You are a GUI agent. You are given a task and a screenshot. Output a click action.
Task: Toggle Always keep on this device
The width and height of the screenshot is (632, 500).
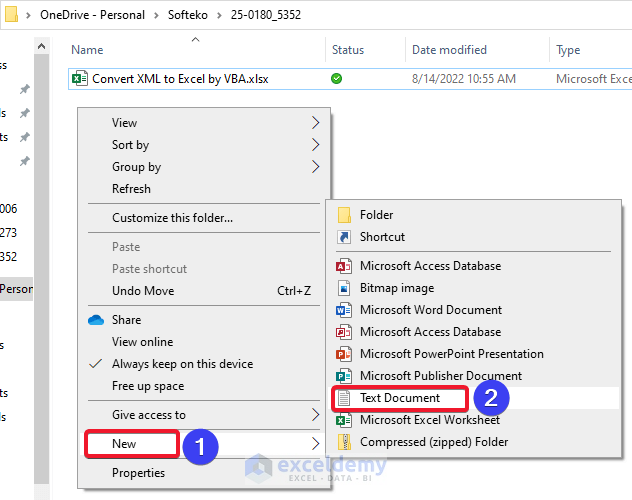click(182, 364)
